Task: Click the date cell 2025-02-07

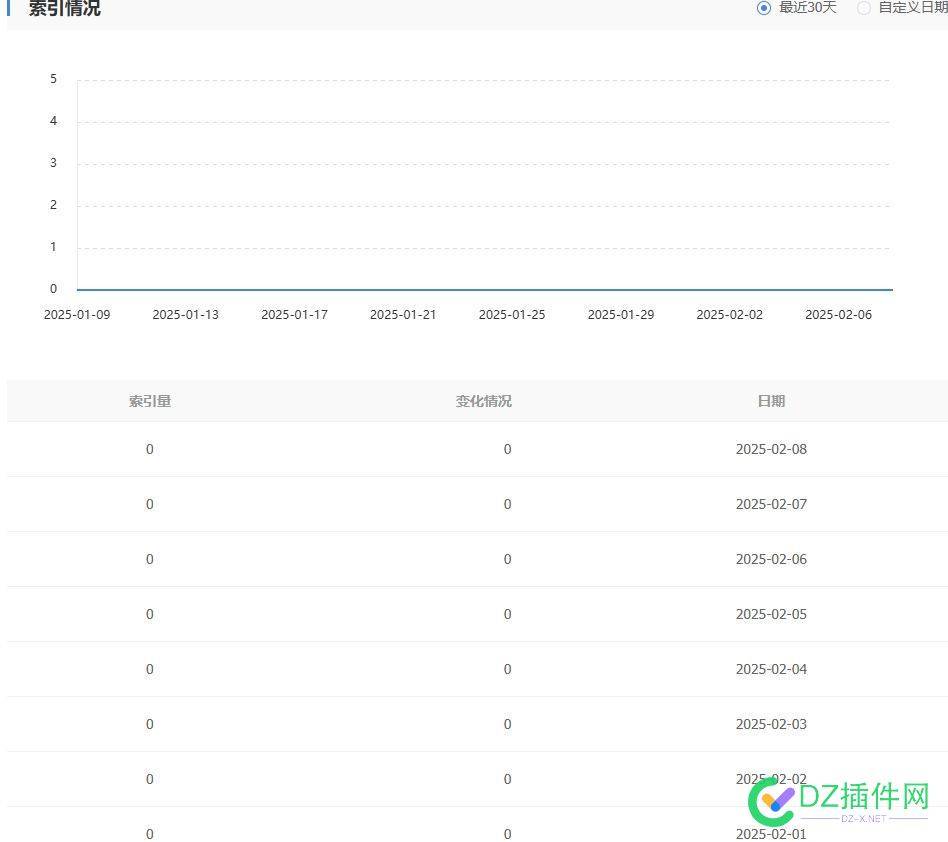Action: [x=771, y=504]
